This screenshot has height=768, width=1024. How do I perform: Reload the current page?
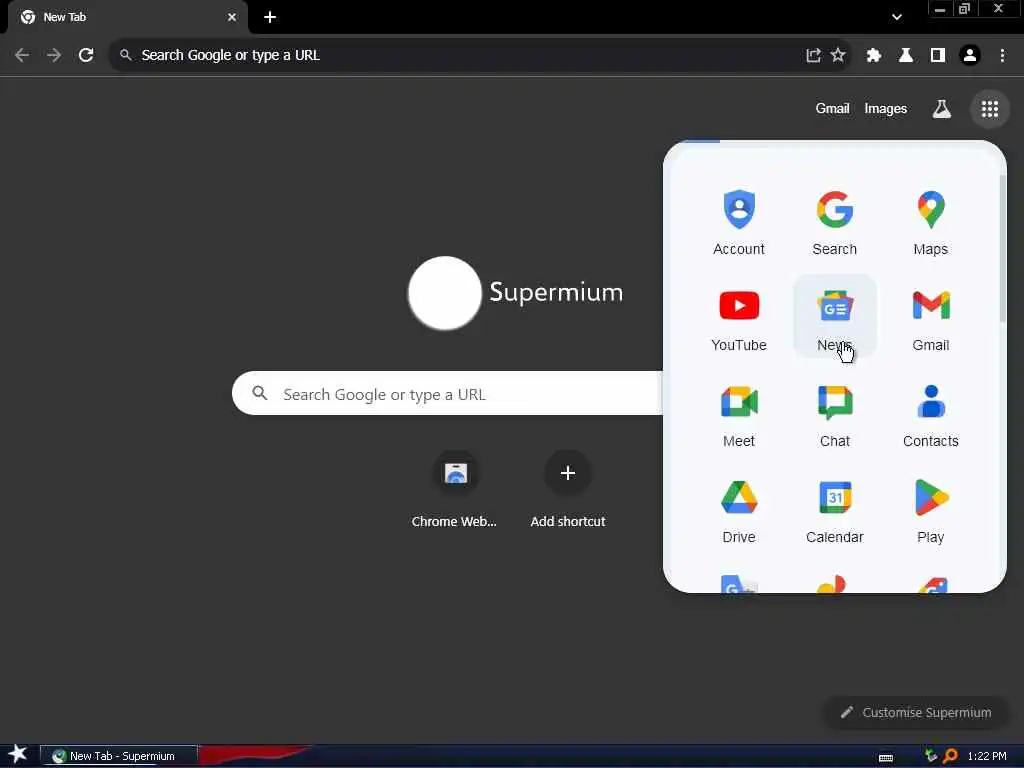tap(86, 56)
